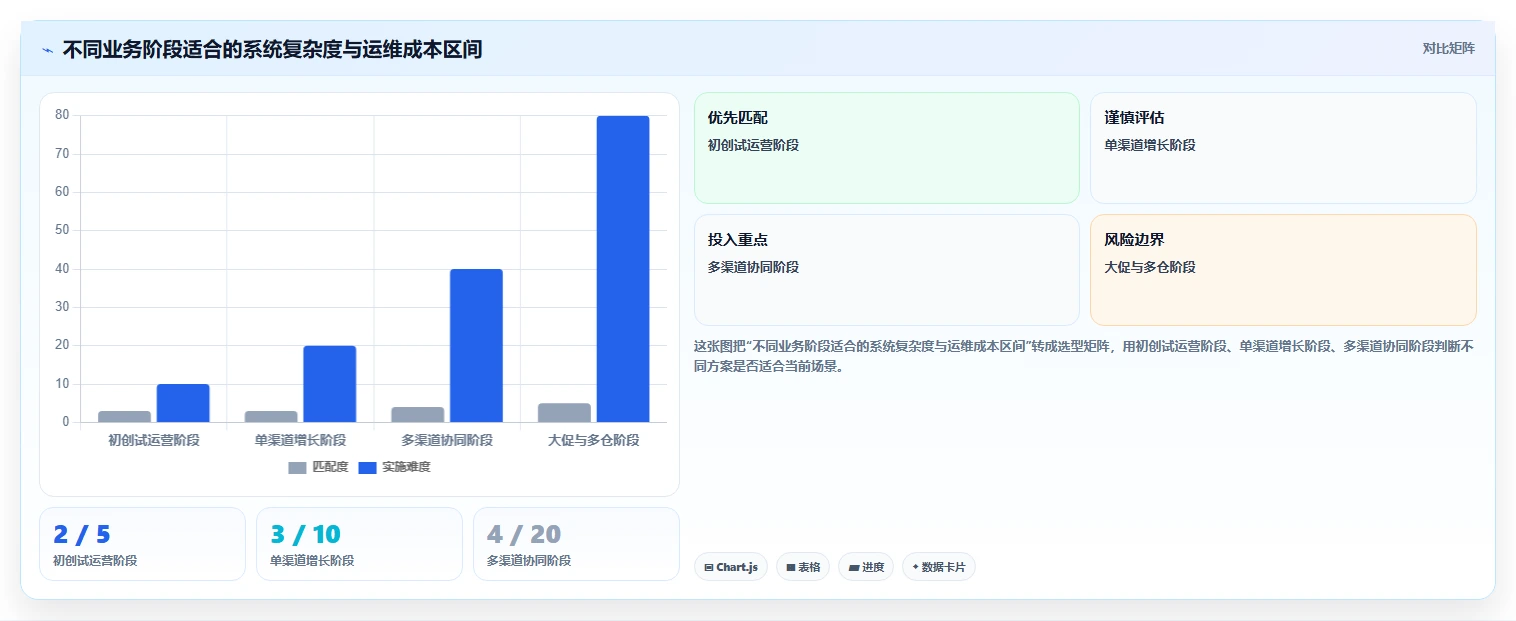Toggle the 实施难度 legend item
The width and height of the screenshot is (1516, 621).
pyautogui.click(x=394, y=467)
